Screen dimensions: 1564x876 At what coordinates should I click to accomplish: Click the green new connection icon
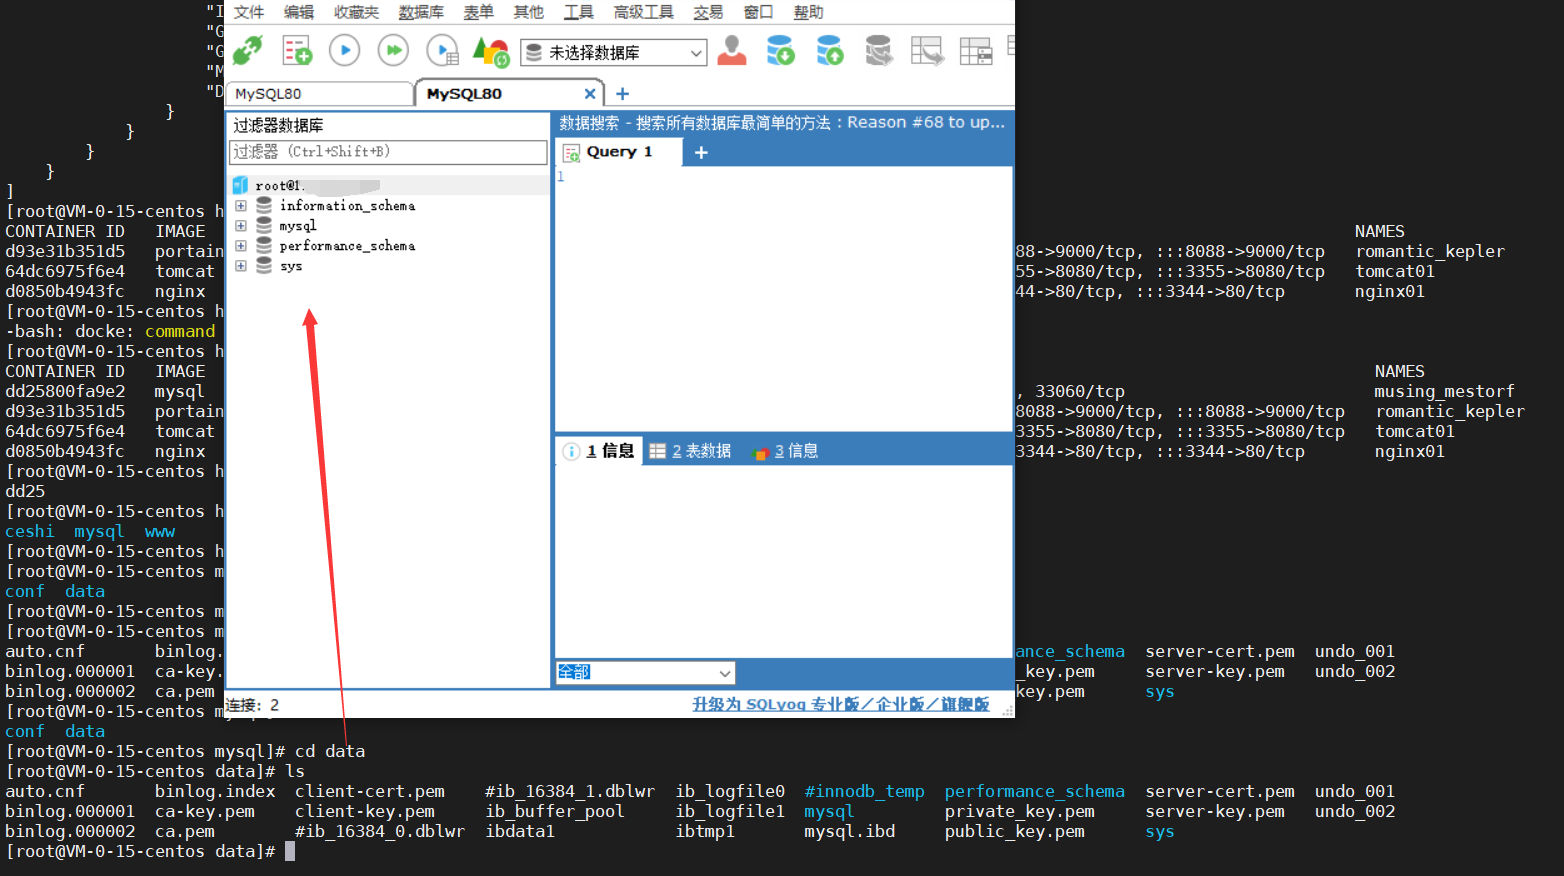[247, 50]
